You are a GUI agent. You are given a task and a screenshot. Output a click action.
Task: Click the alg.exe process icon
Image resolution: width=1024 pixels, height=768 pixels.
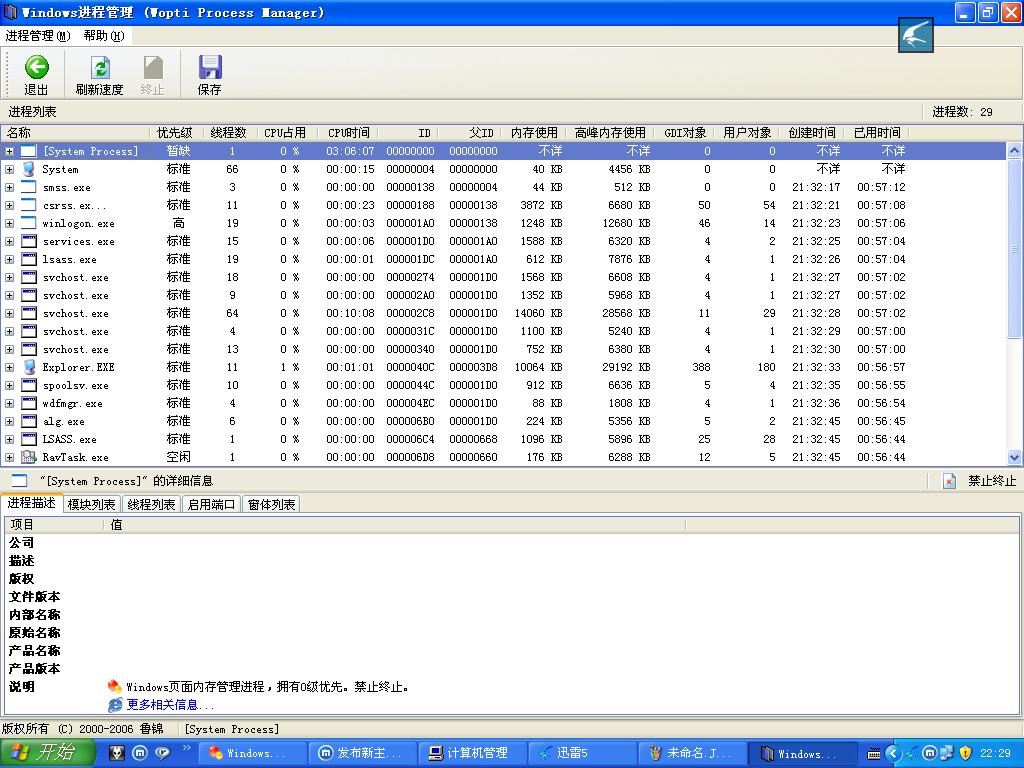[29, 421]
